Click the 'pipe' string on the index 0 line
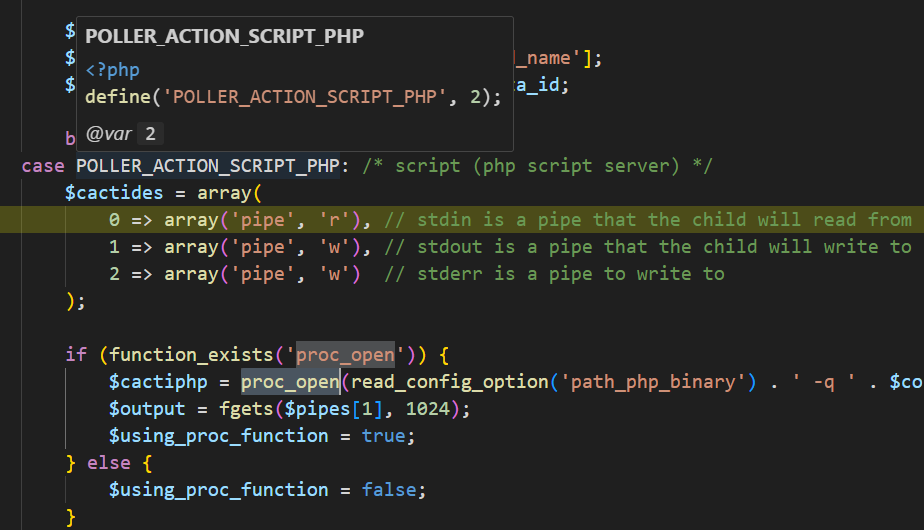The height and width of the screenshot is (530, 924). [x=262, y=220]
